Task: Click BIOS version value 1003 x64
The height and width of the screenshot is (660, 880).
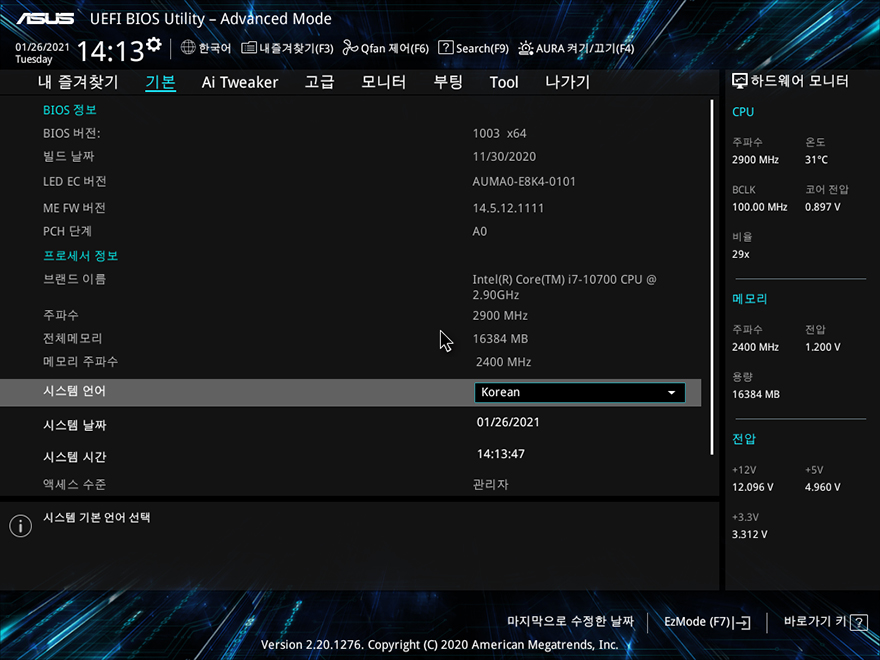Action: [x=499, y=134]
